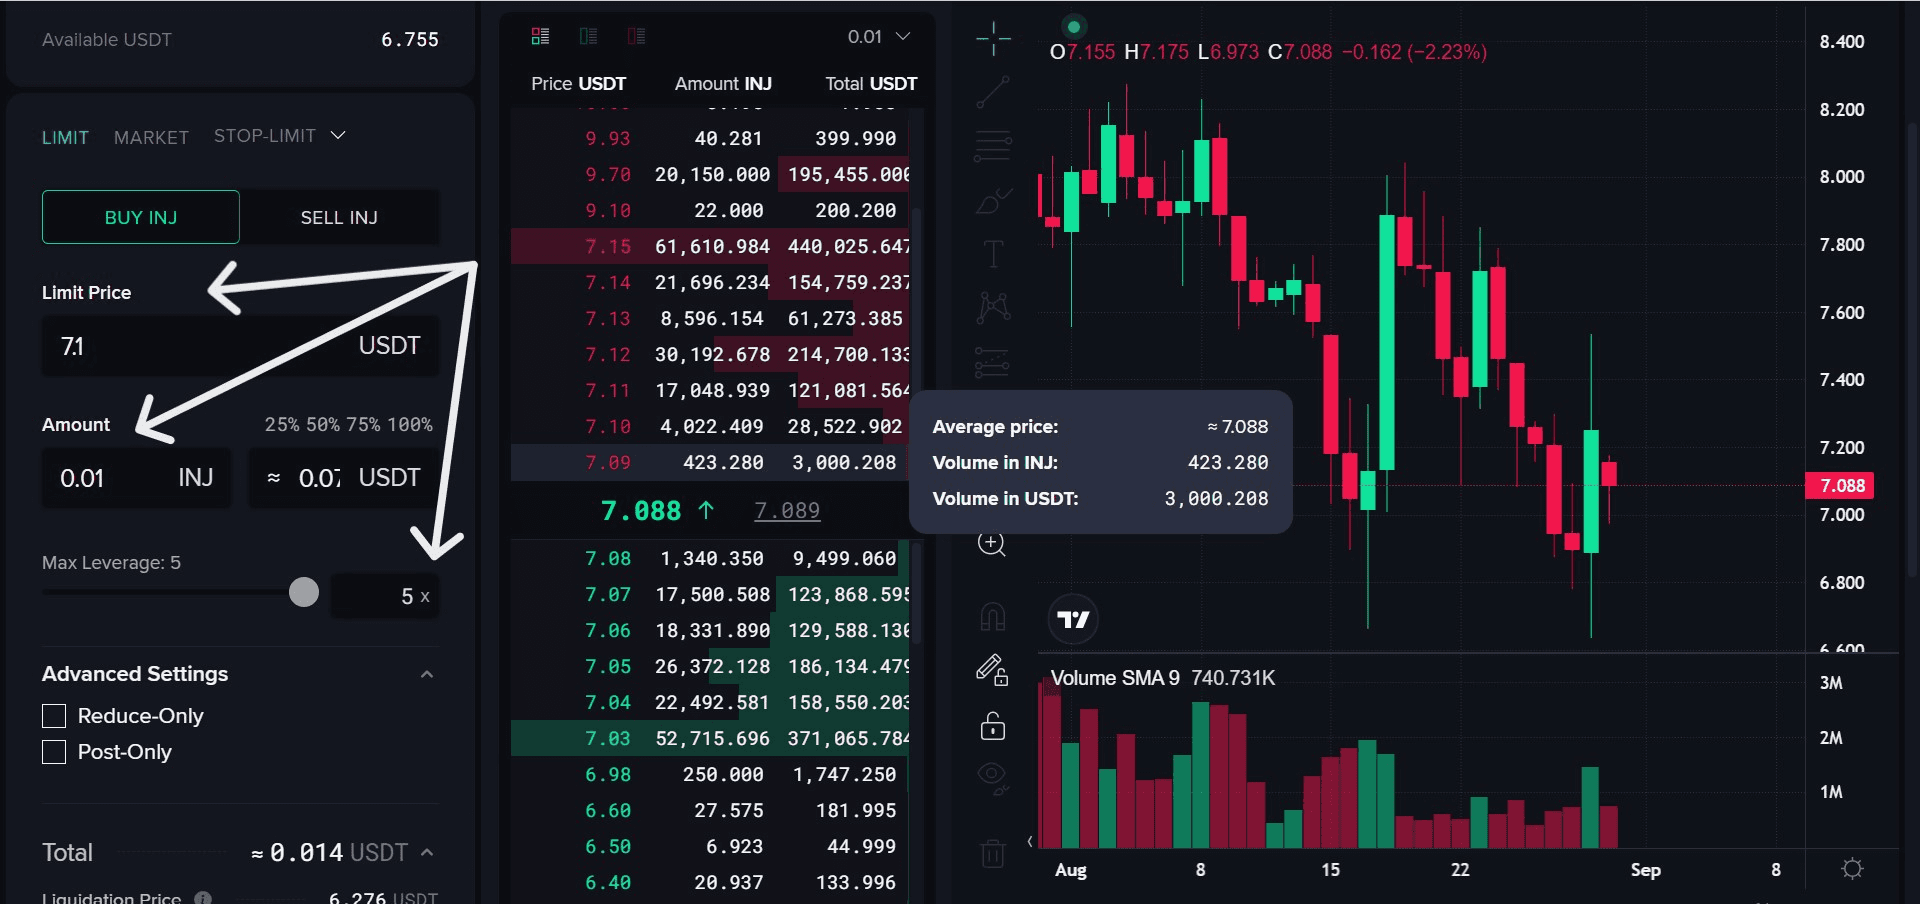The height and width of the screenshot is (904, 1920).
Task: Click the Limit Price input field
Action: point(240,346)
